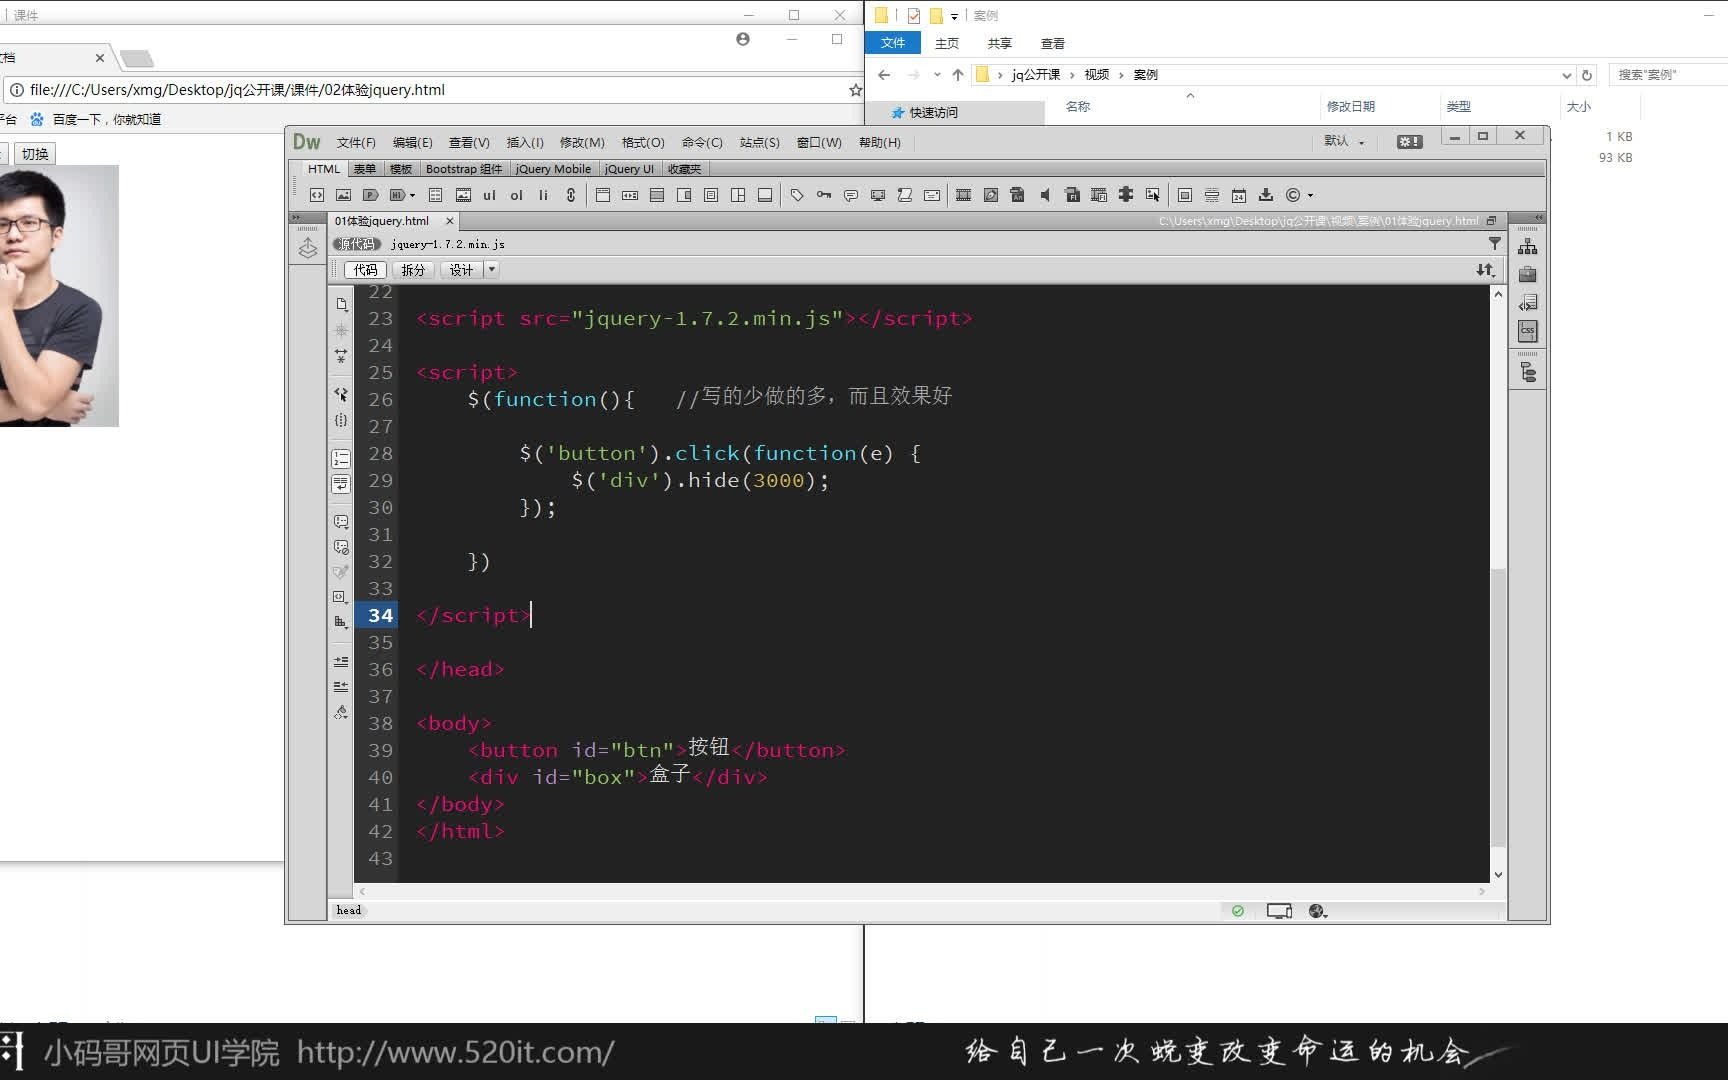Screen dimensions: 1728x1080
Task: Insert a list item (li)
Action: (543, 195)
